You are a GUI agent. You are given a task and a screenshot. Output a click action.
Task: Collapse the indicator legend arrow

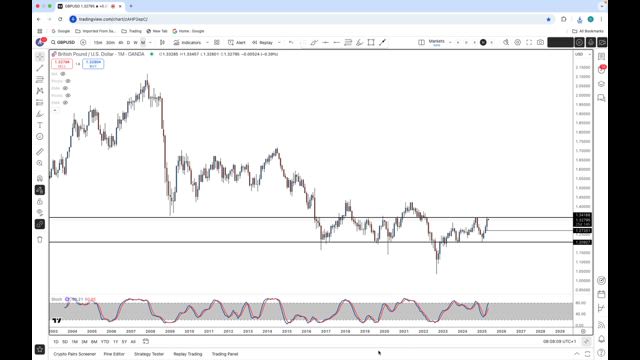(x=55, y=110)
